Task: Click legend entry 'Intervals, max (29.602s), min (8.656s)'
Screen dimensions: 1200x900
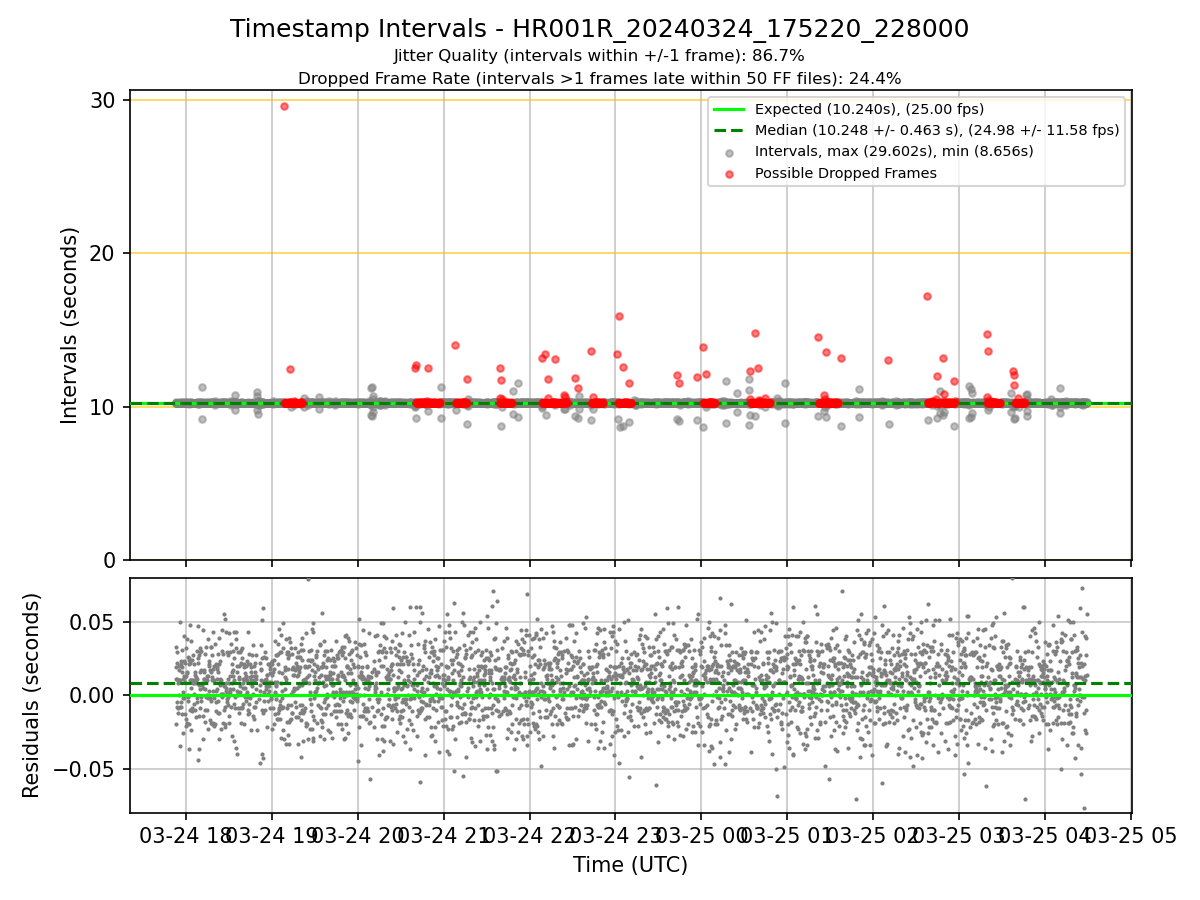Action: [x=894, y=151]
